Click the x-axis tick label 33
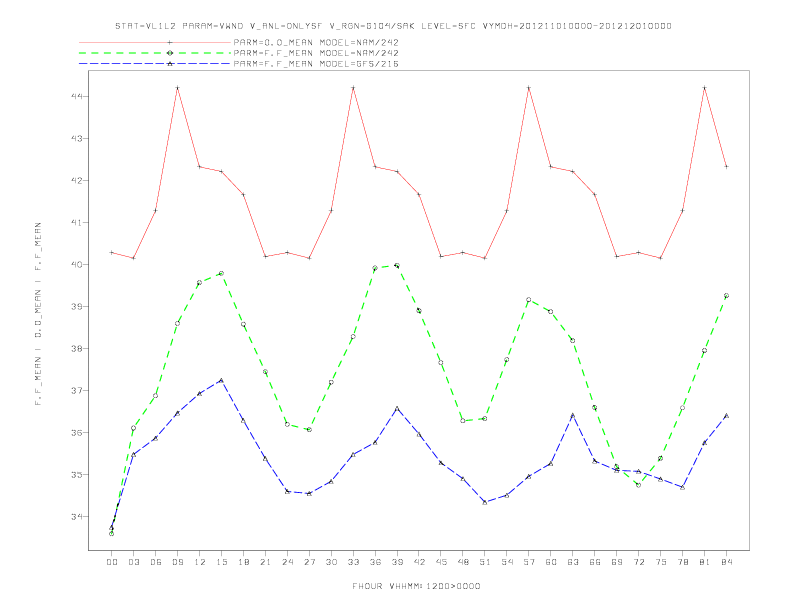The width and height of the screenshot is (792, 612). [353, 562]
